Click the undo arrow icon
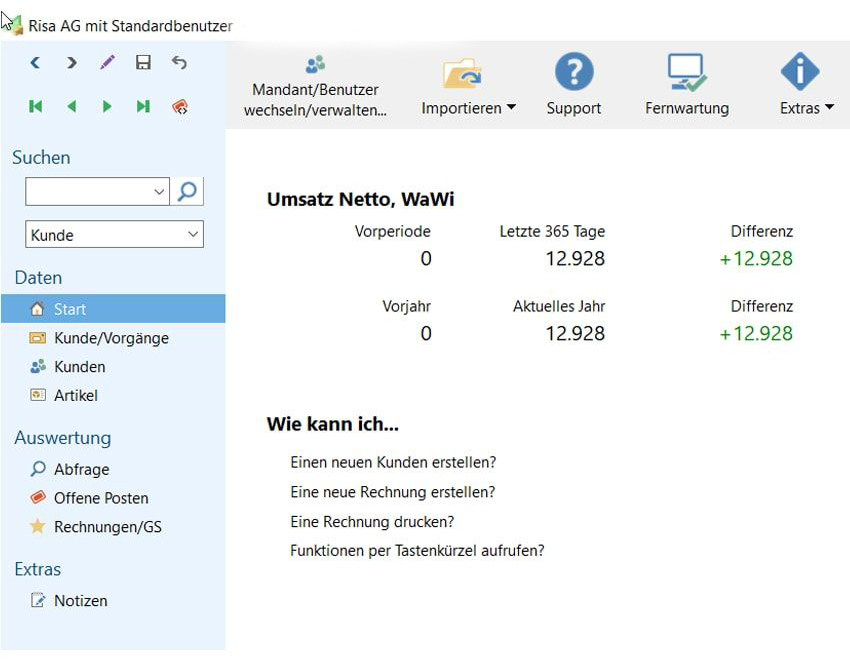This screenshot has width=850, height=660. pyautogui.click(x=179, y=63)
